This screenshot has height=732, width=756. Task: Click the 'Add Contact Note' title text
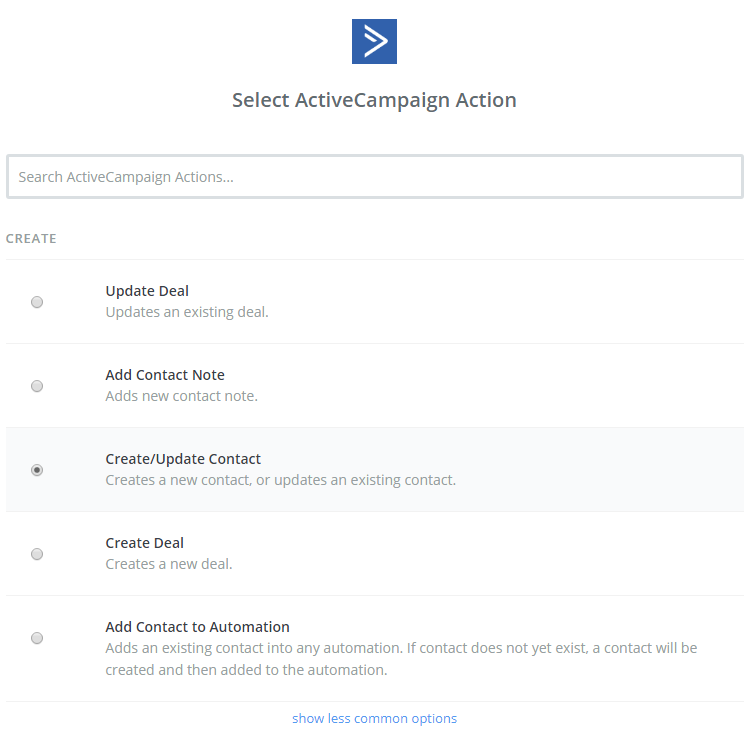(165, 375)
